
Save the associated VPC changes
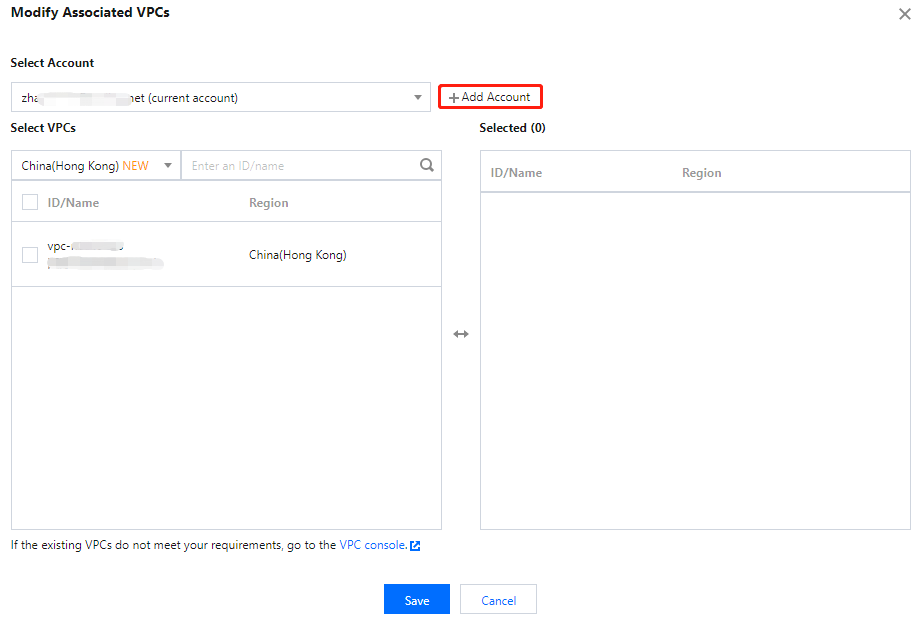pyautogui.click(x=417, y=600)
